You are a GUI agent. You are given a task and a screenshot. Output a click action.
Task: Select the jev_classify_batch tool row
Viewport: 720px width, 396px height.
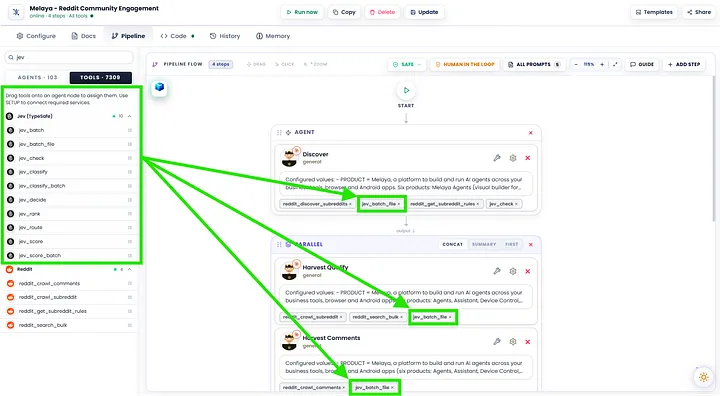click(70, 186)
